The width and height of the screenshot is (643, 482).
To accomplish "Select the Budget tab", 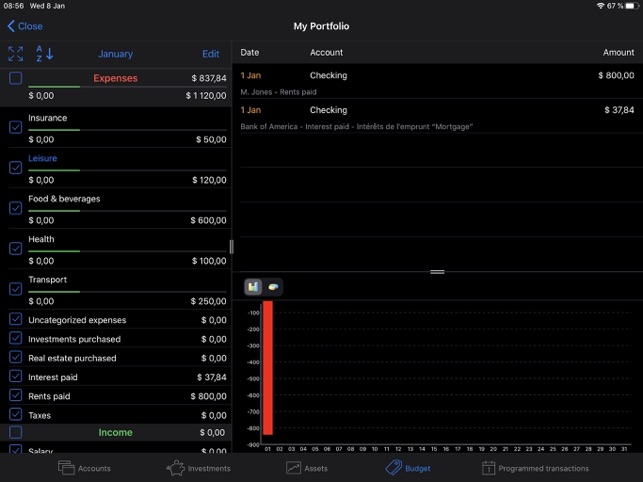I will pos(408,468).
